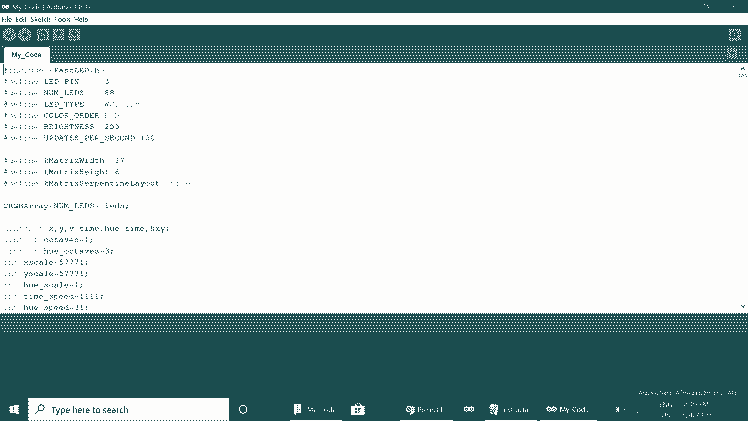The image size is (748, 421).
Task: Click the editor scrollbar up arrow
Action: pyautogui.click(x=743, y=69)
